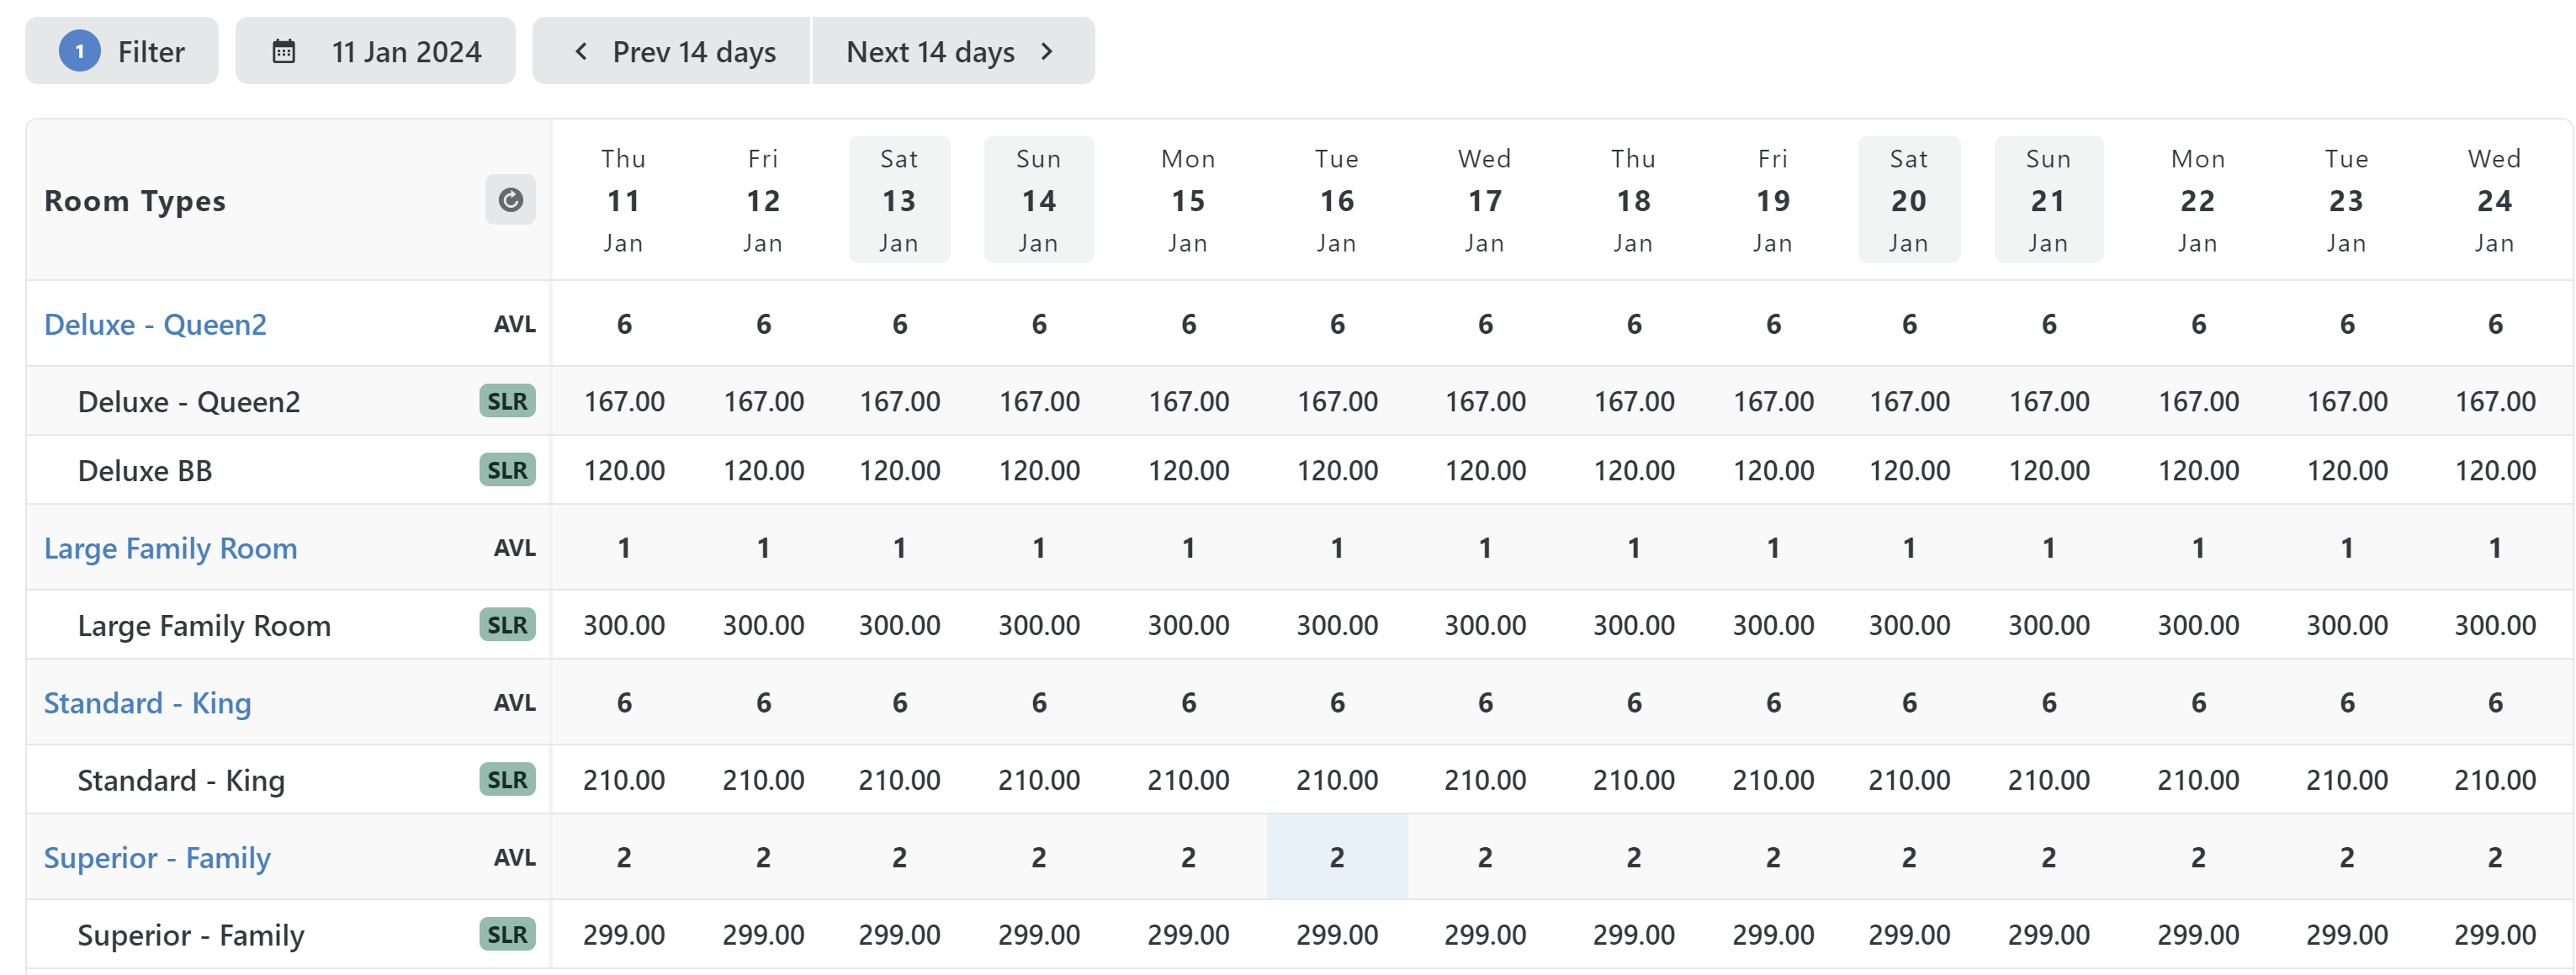Click SLR badge on Standard - King rate
The width and height of the screenshot is (2576, 975).
[x=507, y=780]
